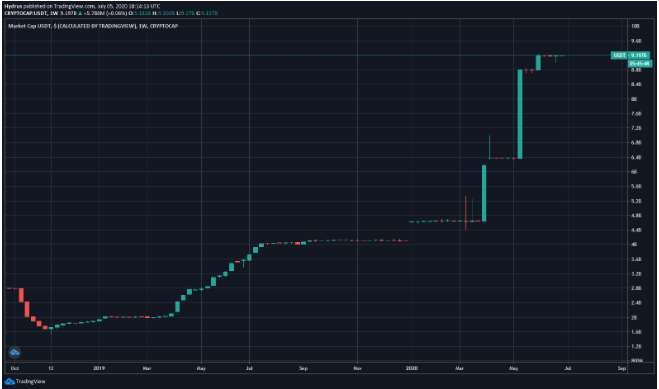The height and width of the screenshot is (389, 659).
Task: Select the red candle with long wick near March 2020
Action: [466, 213]
